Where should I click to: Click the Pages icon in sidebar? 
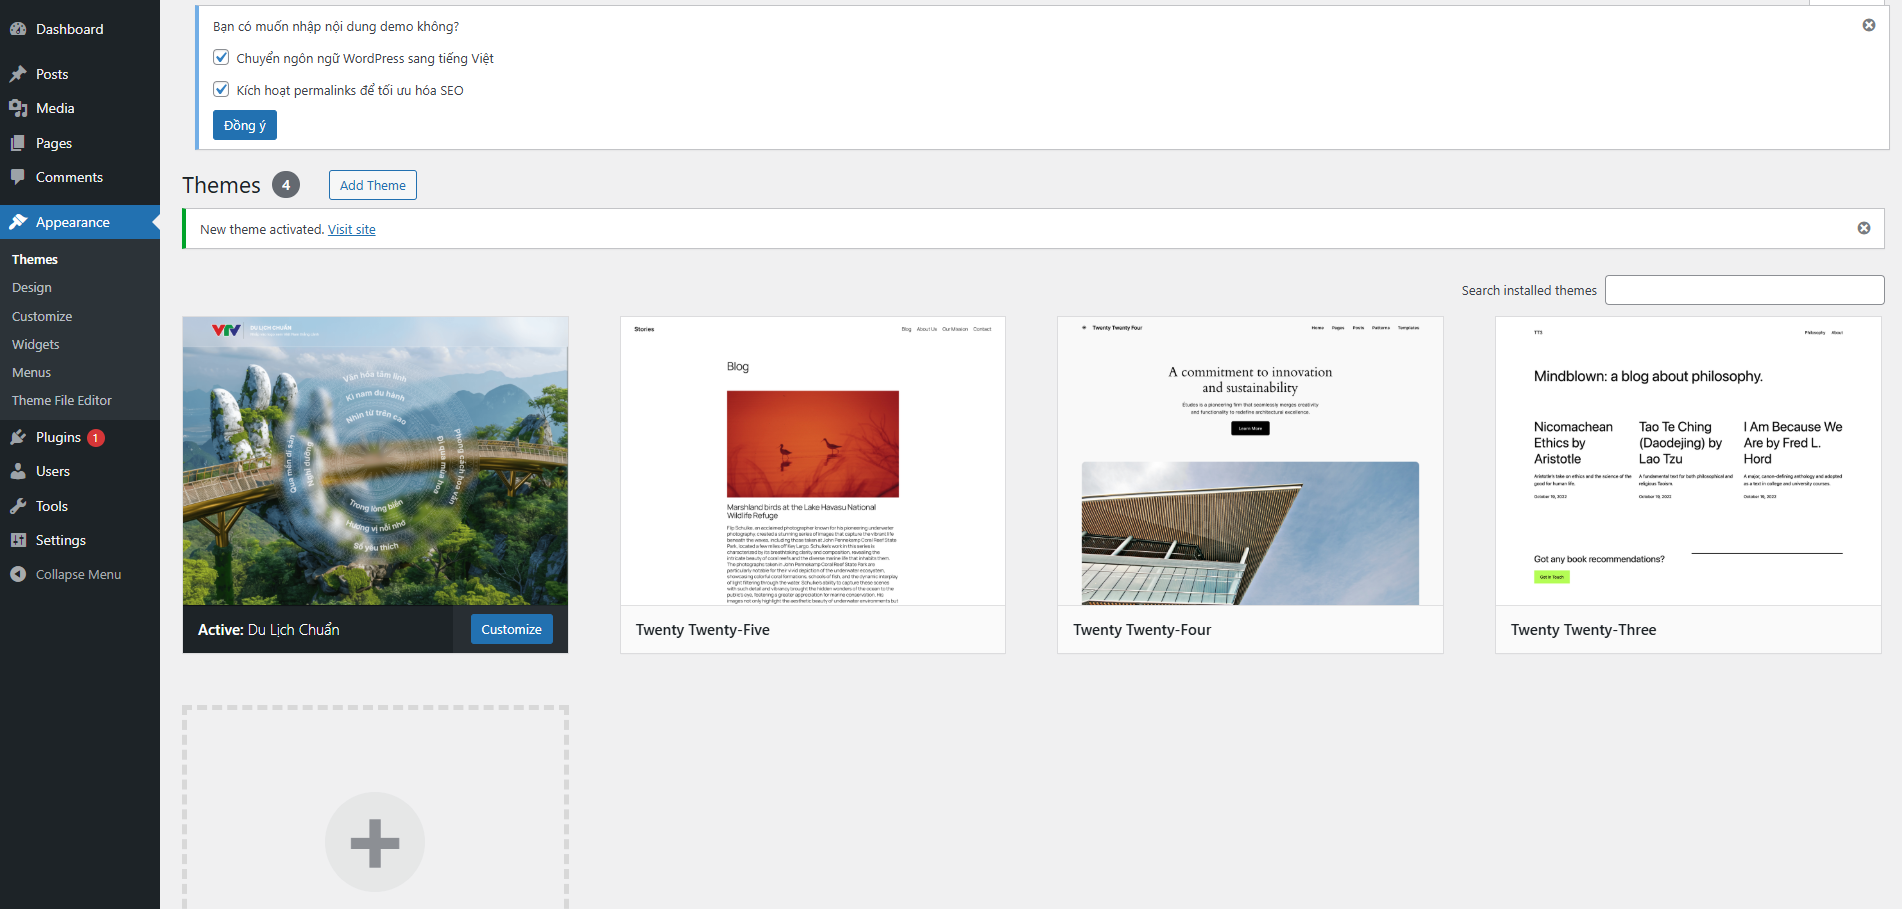[x=18, y=143]
